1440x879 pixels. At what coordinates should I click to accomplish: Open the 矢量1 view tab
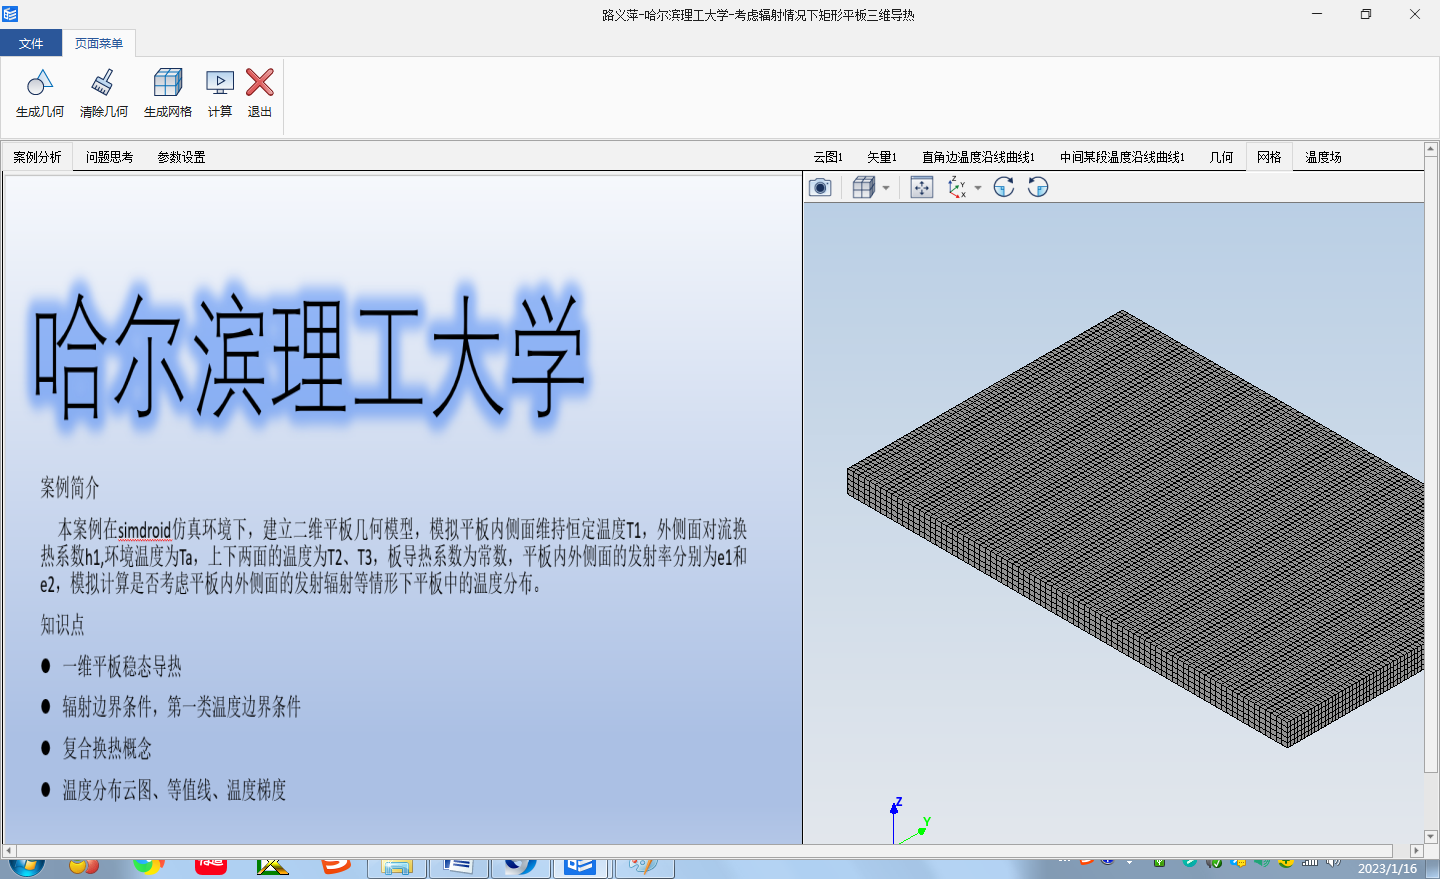[882, 157]
